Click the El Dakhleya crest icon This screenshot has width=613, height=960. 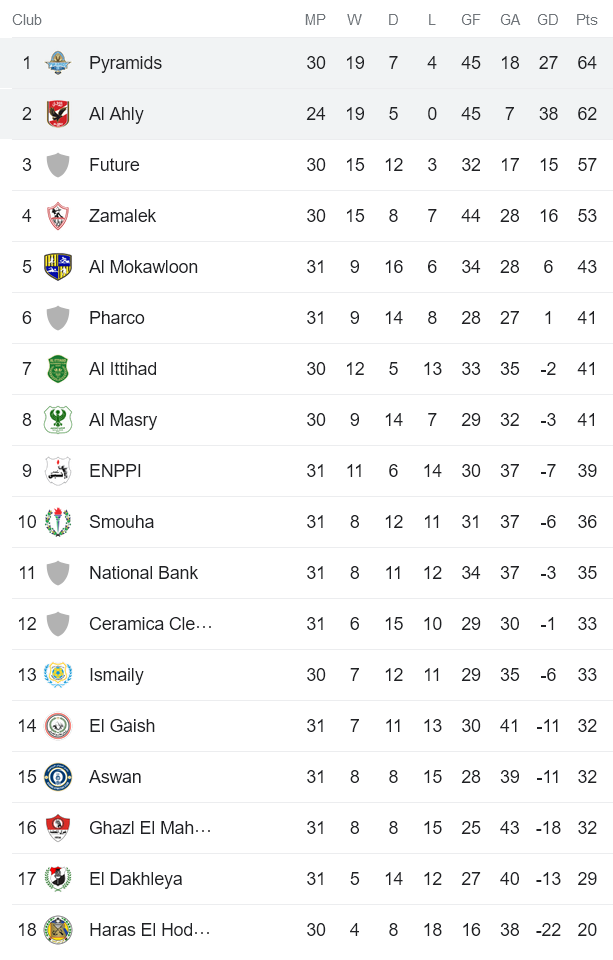pos(58,879)
